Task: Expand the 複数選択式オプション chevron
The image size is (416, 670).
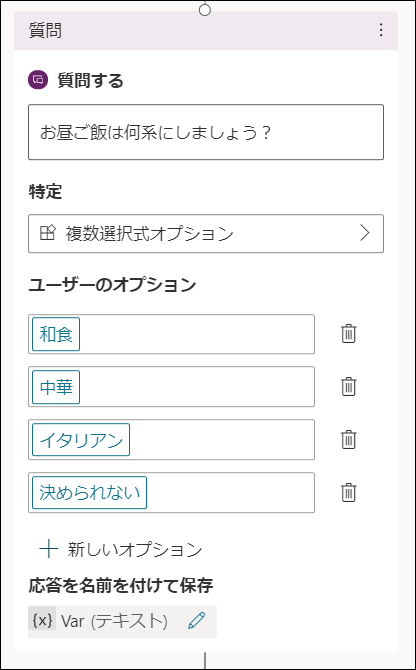Action: [x=364, y=233]
